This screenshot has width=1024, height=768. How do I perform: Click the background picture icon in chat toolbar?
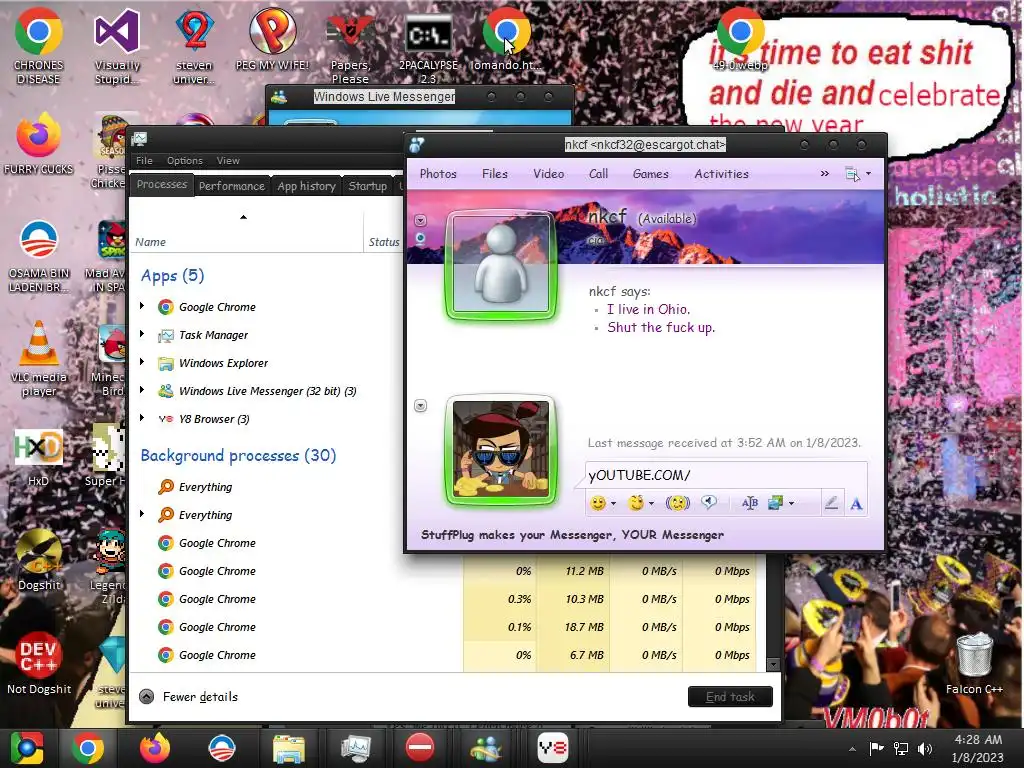[775, 503]
